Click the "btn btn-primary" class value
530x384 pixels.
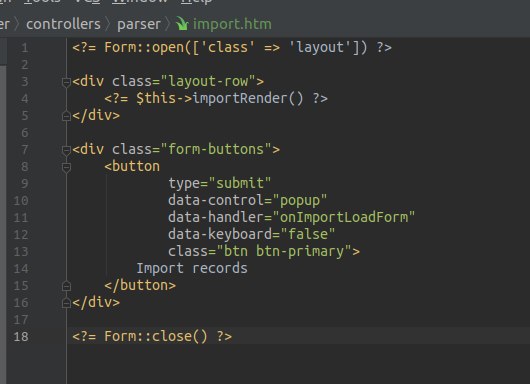284,251
